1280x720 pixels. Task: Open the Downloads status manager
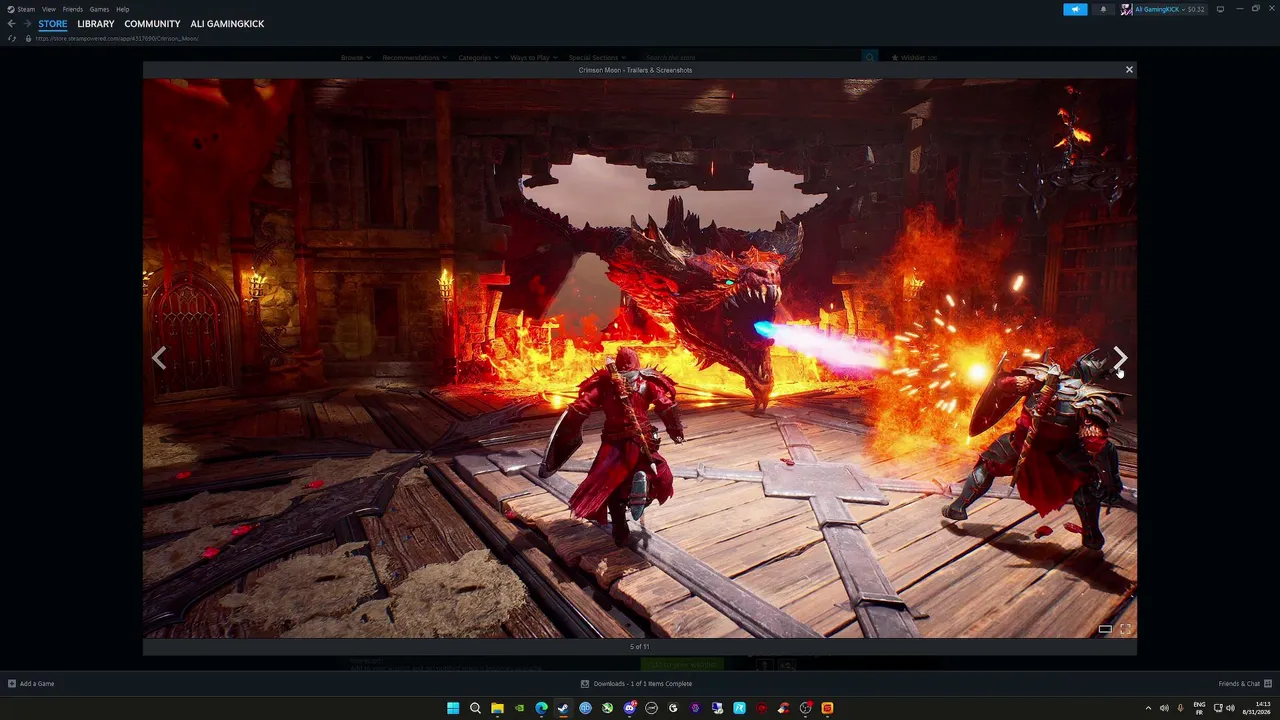click(x=637, y=684)
